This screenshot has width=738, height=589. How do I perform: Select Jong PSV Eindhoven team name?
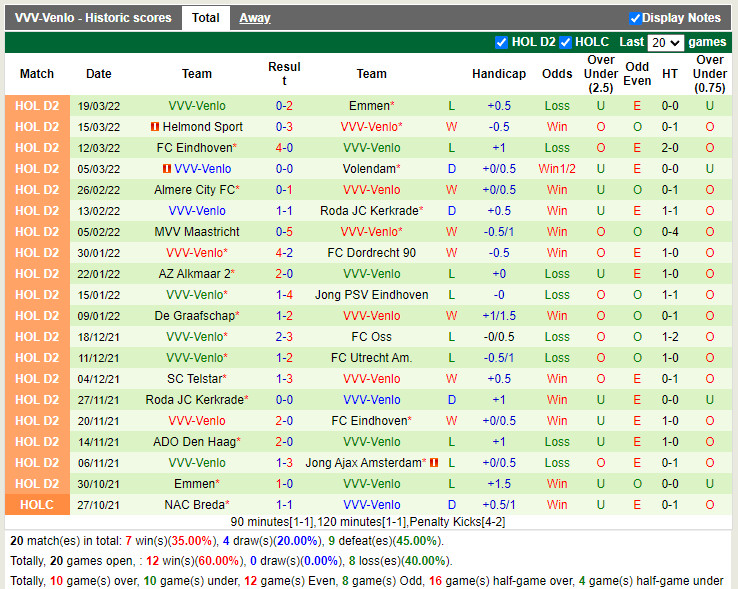point(371,295)
